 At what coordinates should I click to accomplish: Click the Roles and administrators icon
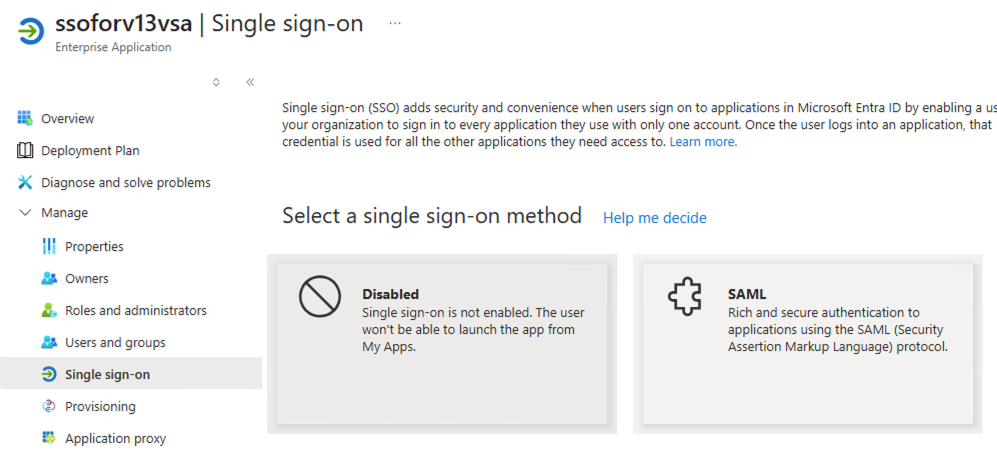49,310
